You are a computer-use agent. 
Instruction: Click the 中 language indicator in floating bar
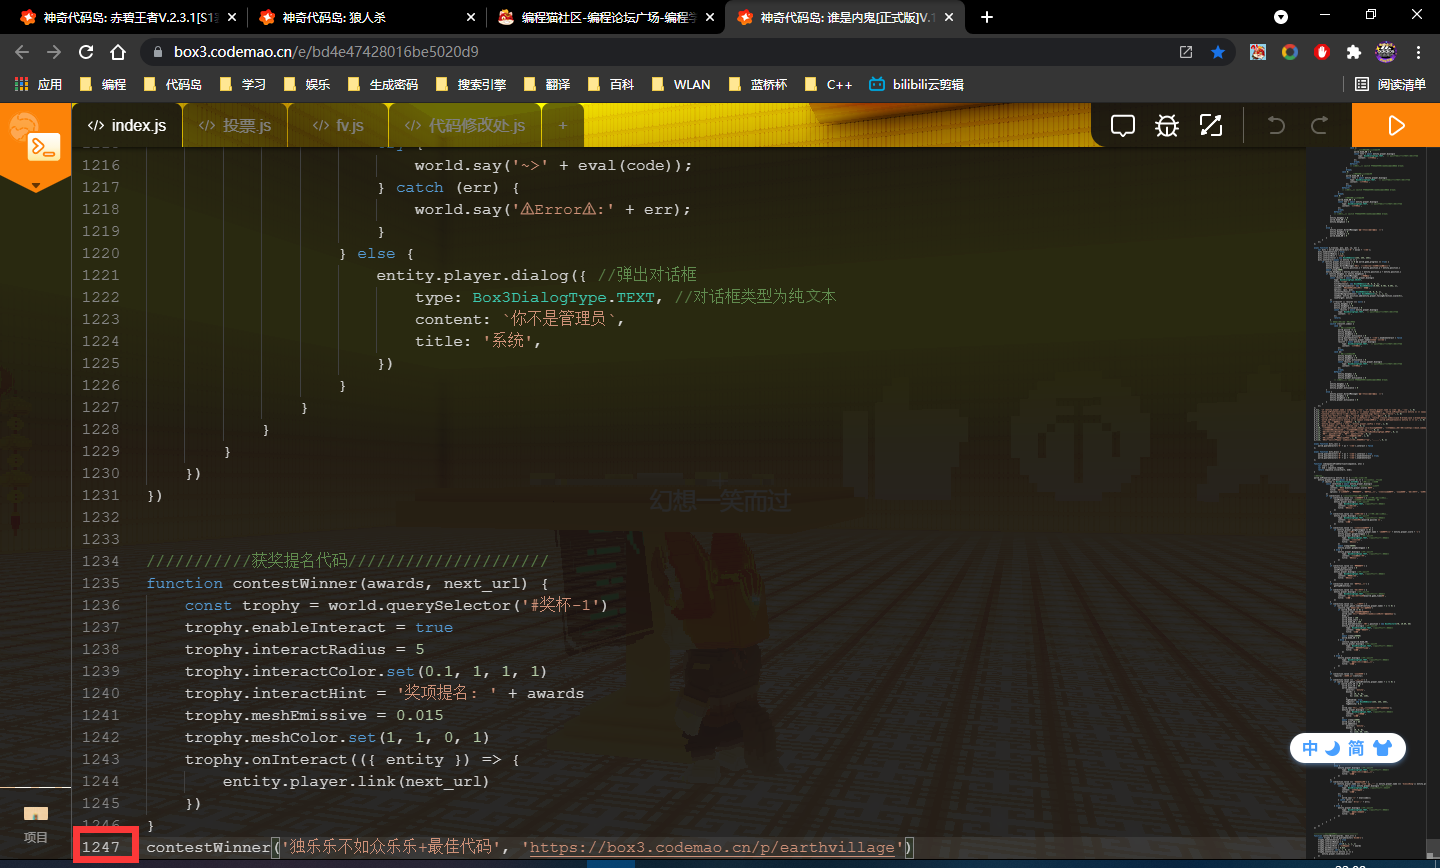click(1310, 748)
